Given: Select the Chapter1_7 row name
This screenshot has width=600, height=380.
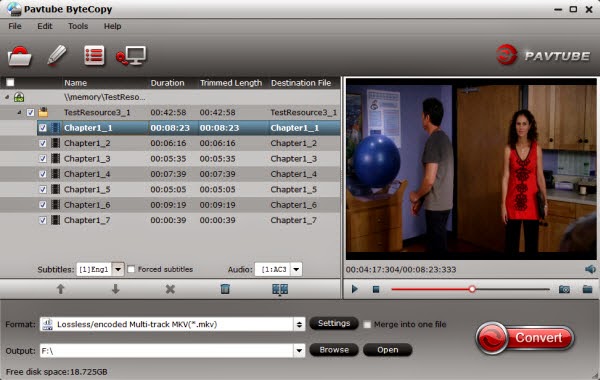Looking at the screenshot, I should point(87,220).
